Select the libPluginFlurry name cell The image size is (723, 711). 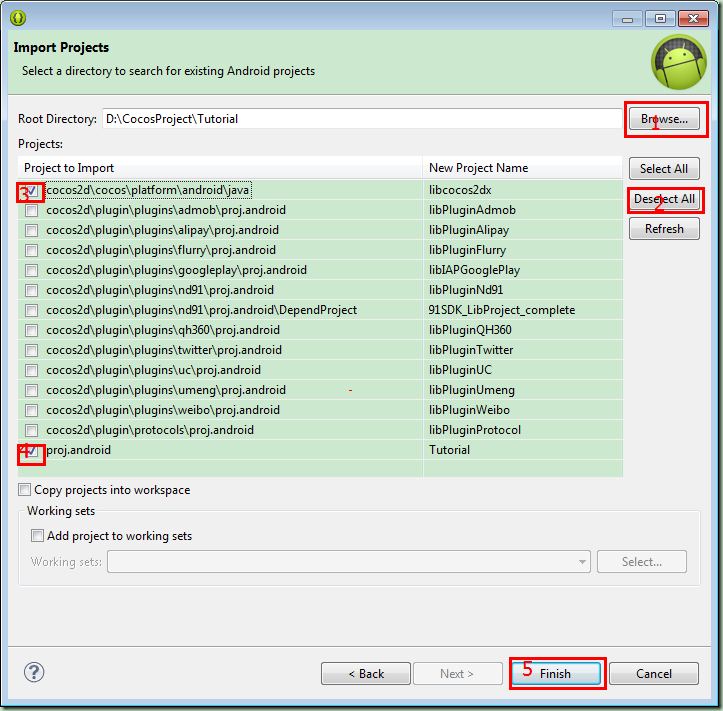click(x=522, y=250)
